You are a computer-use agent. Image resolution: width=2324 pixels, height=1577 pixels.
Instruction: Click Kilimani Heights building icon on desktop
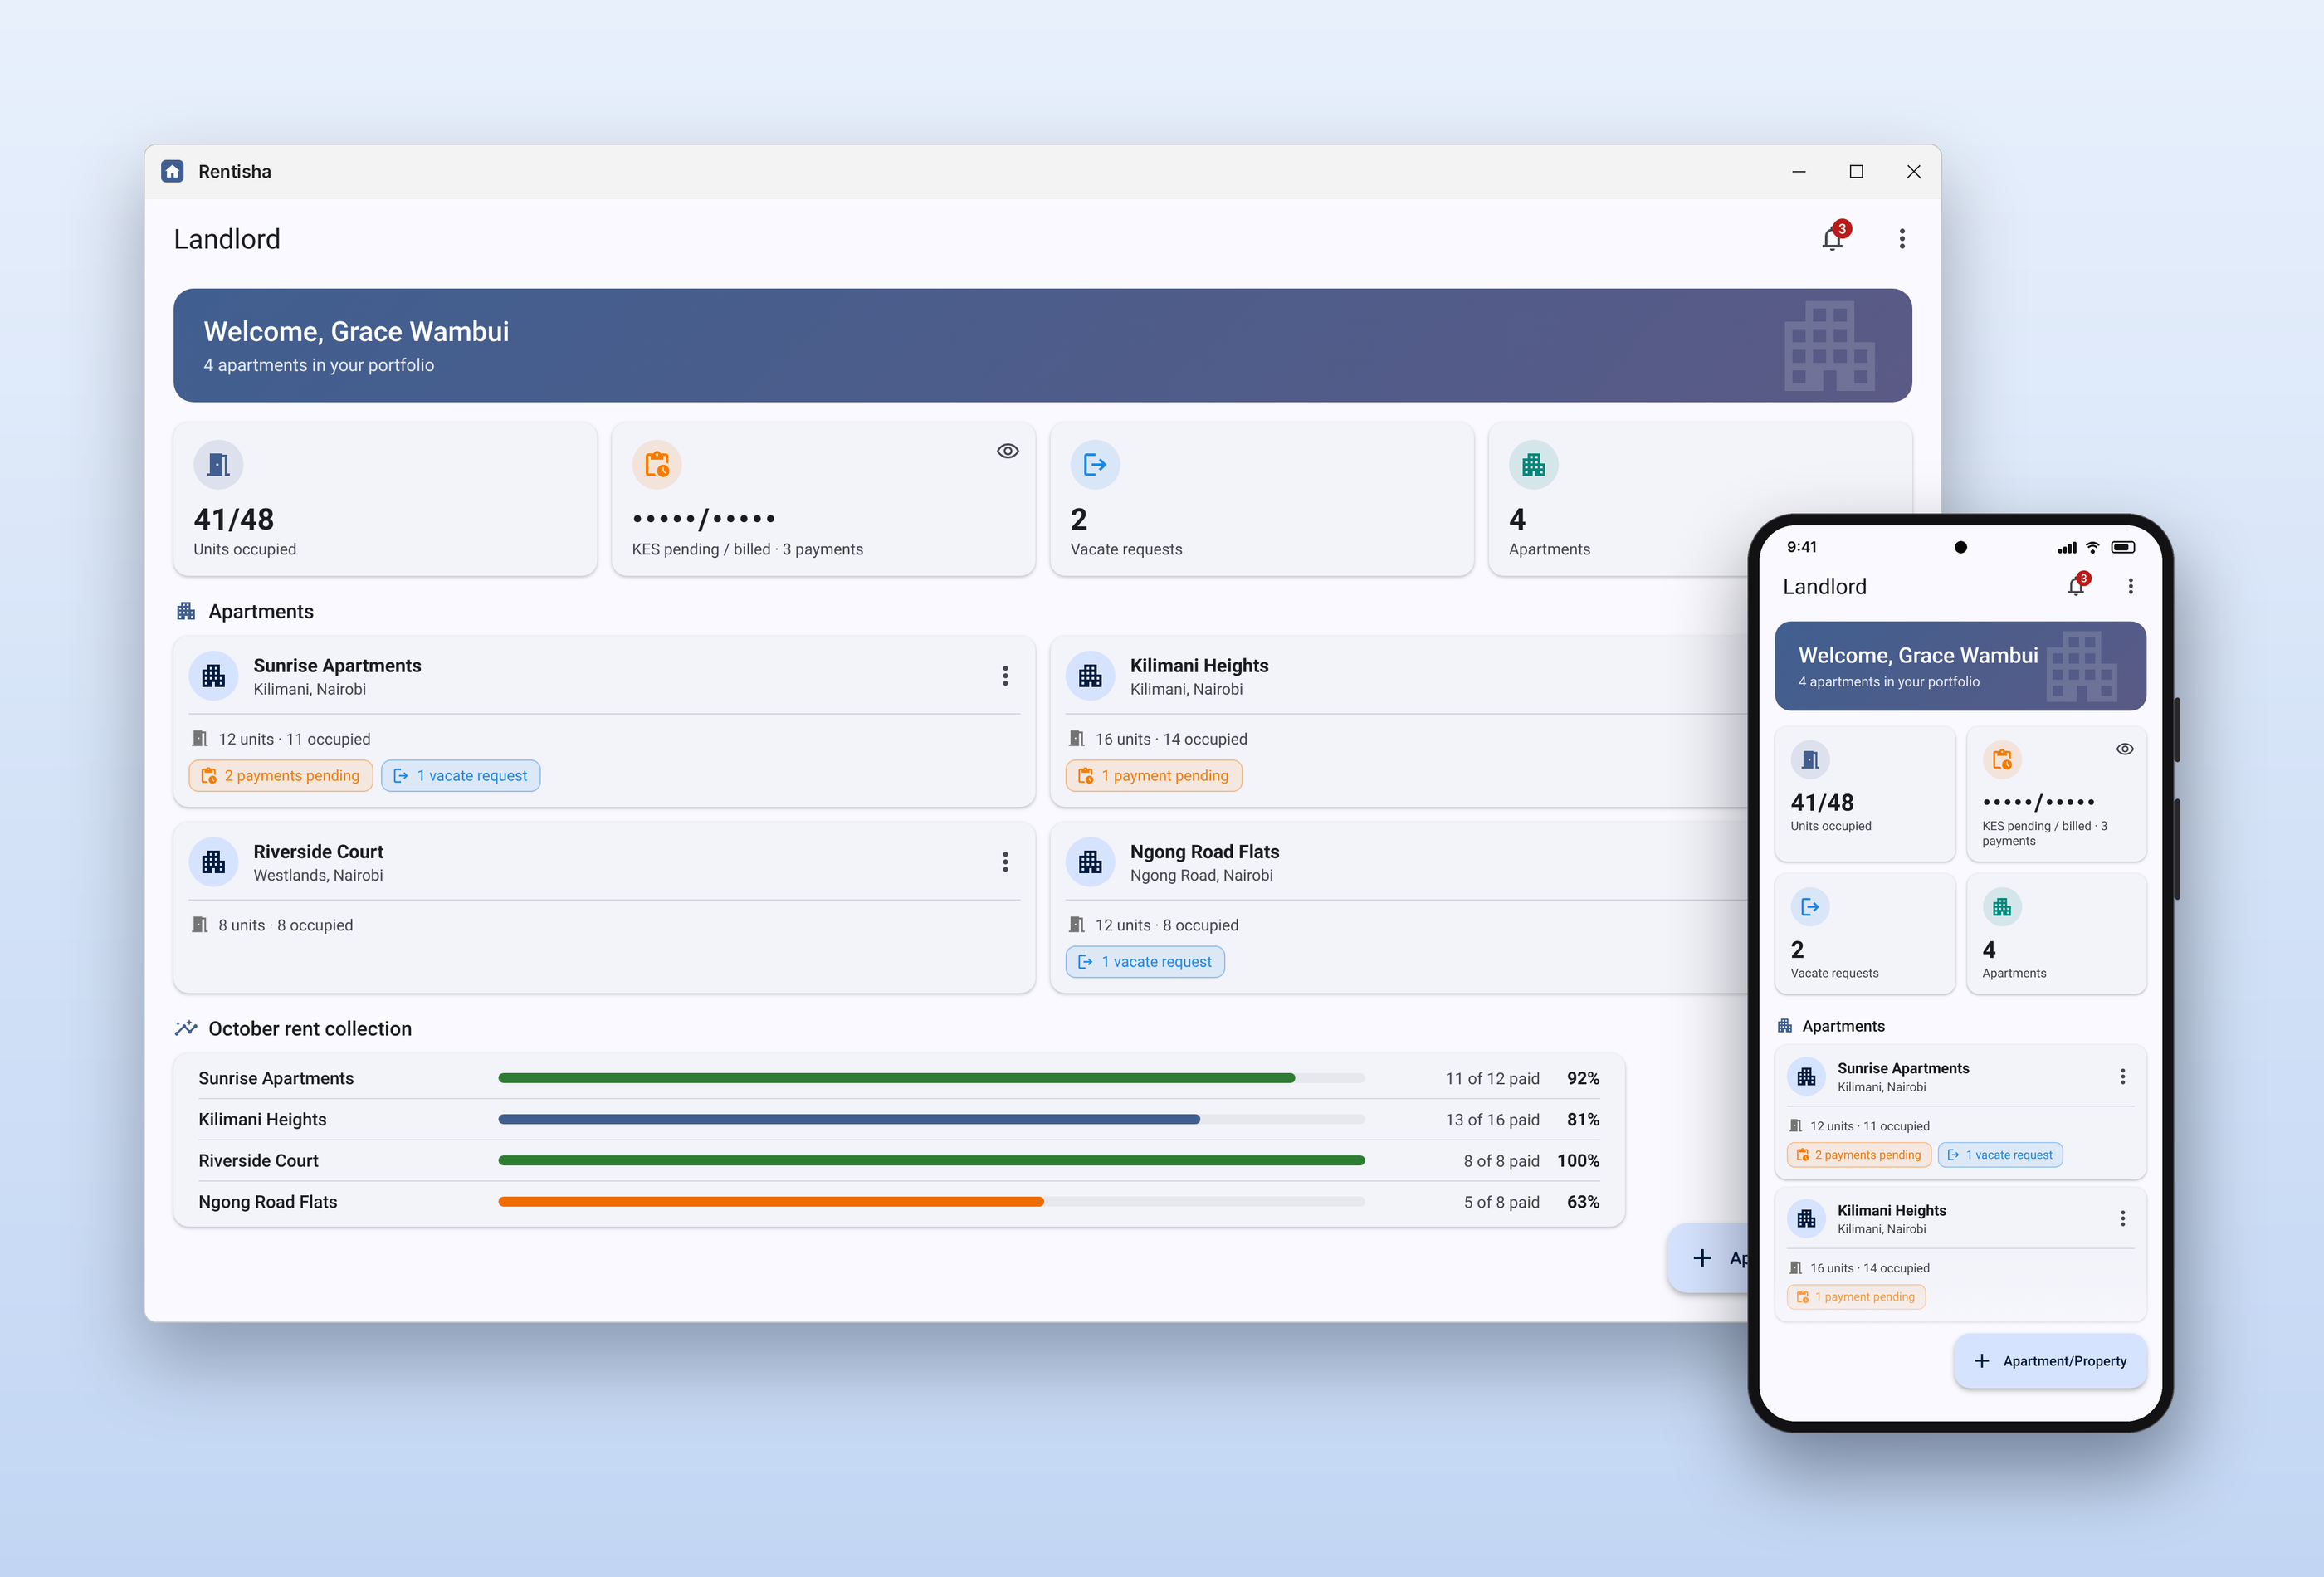click(1090, 676)
